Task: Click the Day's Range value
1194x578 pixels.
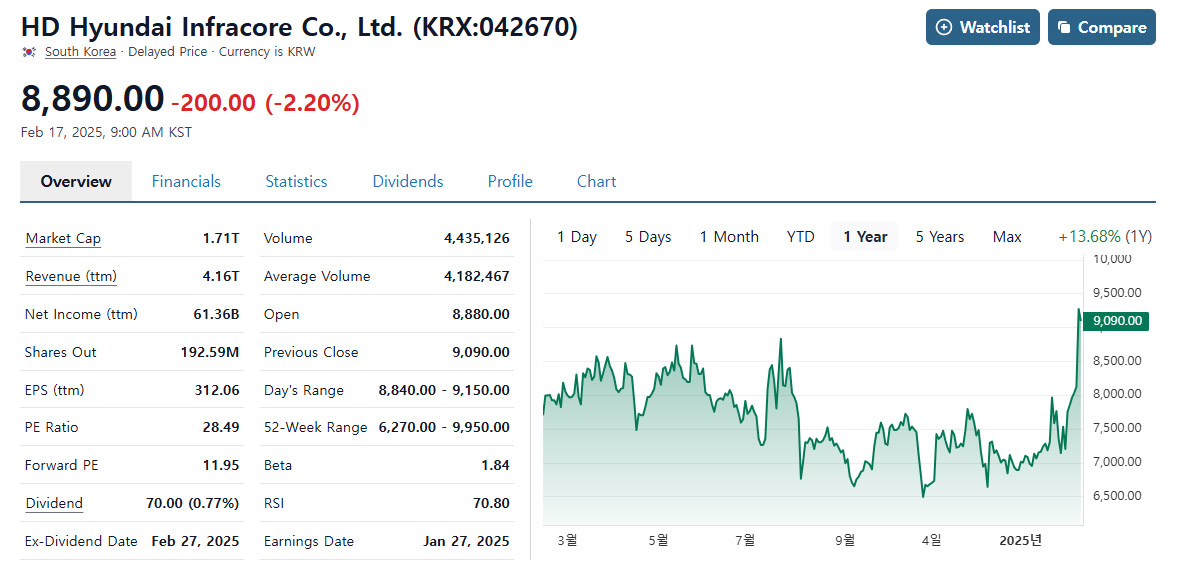Action: (444, 390)
